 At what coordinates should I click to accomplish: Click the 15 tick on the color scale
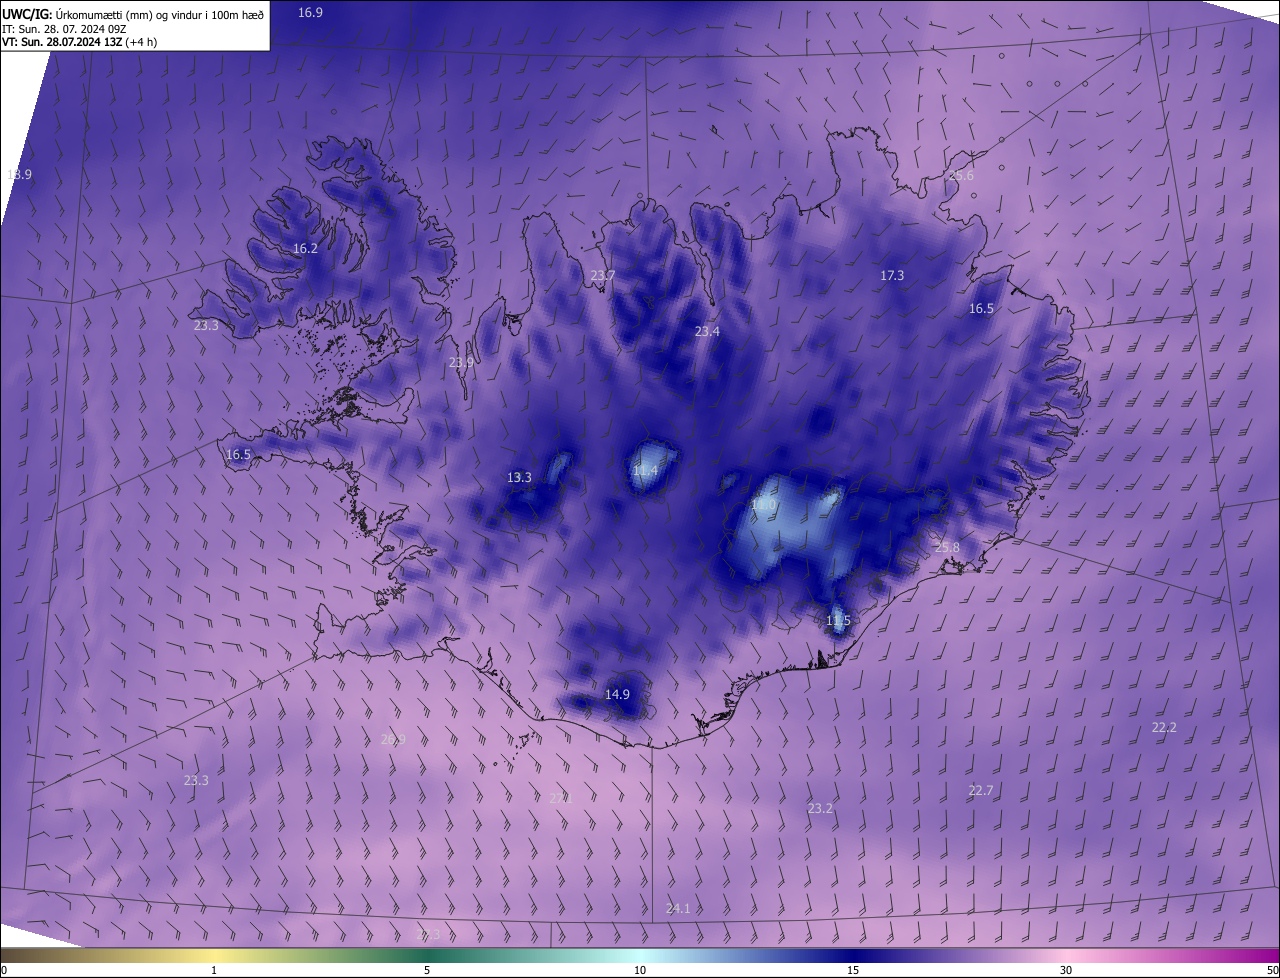(853, 970)
